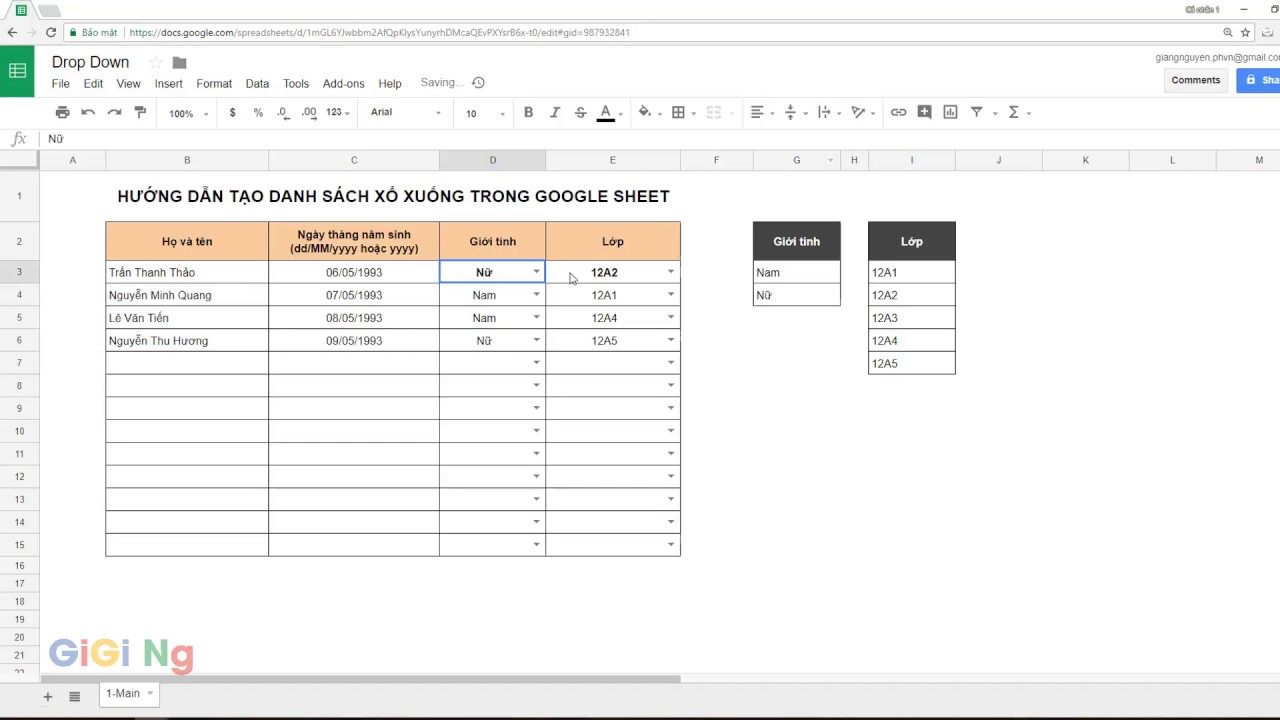This screenshot has width=1280, height=720.
Task: Open the fill color picker
Action: pyautogui.click(x=647, y=113)
